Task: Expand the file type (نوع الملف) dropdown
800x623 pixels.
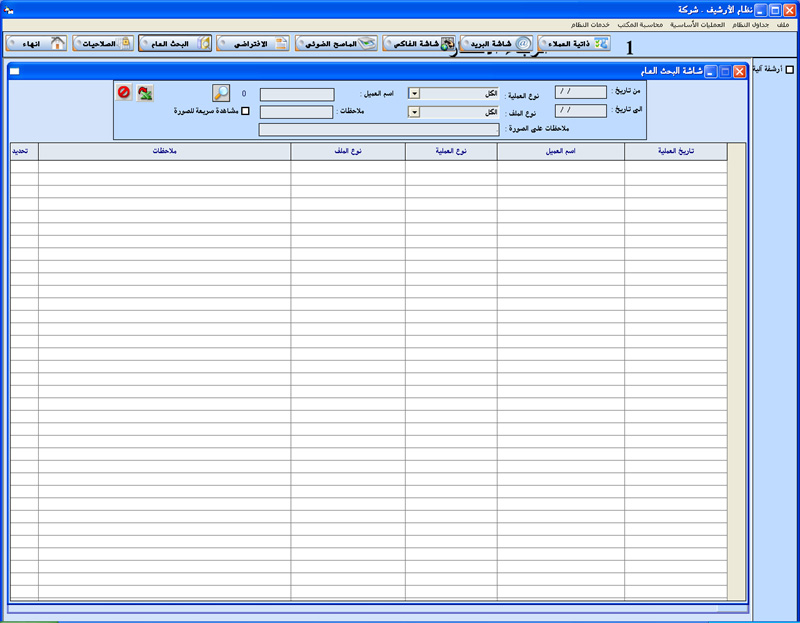Action: 414,113
